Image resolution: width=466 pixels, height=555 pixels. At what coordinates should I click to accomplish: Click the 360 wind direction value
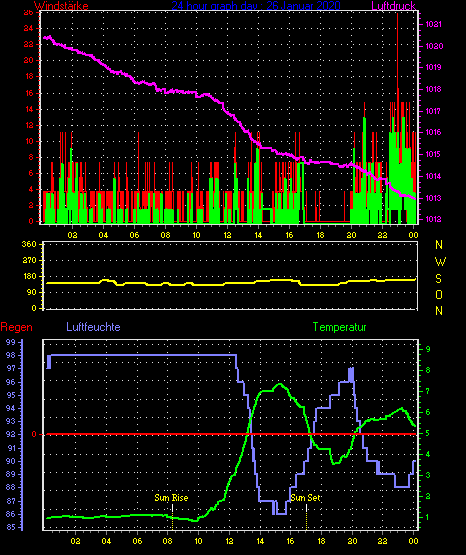tap(29, 244)
